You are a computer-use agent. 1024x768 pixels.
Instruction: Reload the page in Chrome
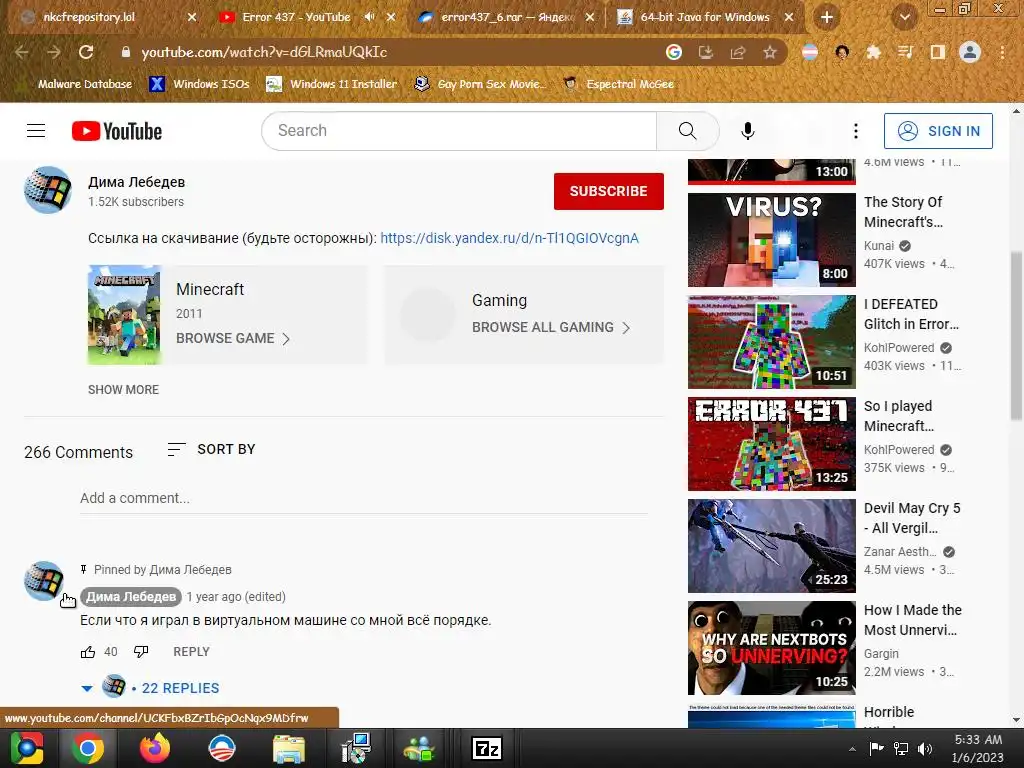[86, 52]
